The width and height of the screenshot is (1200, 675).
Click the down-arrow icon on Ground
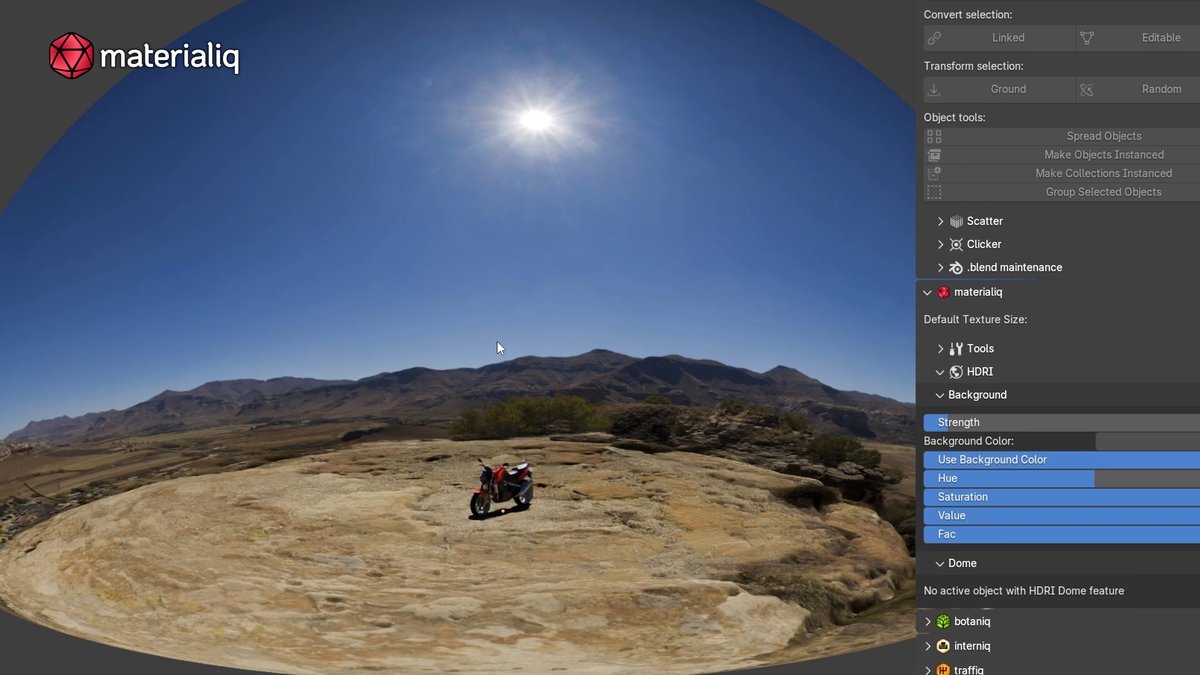coord(934,89)
